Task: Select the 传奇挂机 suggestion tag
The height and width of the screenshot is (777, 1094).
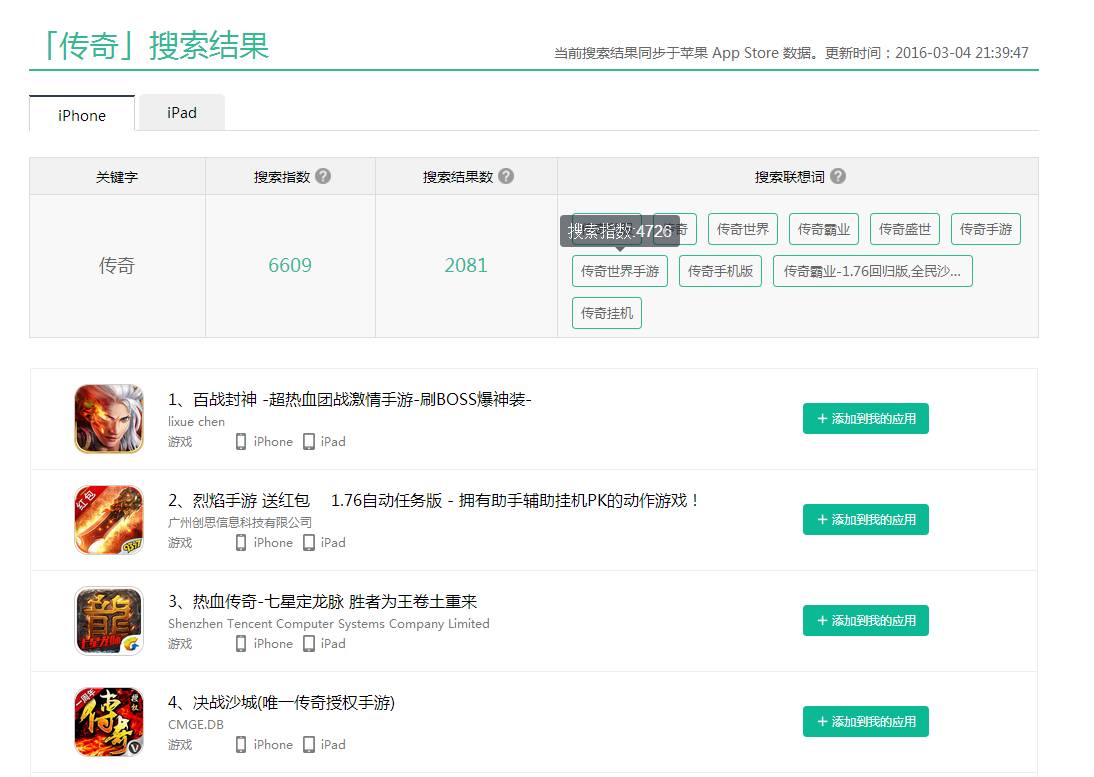Action: 606,312
